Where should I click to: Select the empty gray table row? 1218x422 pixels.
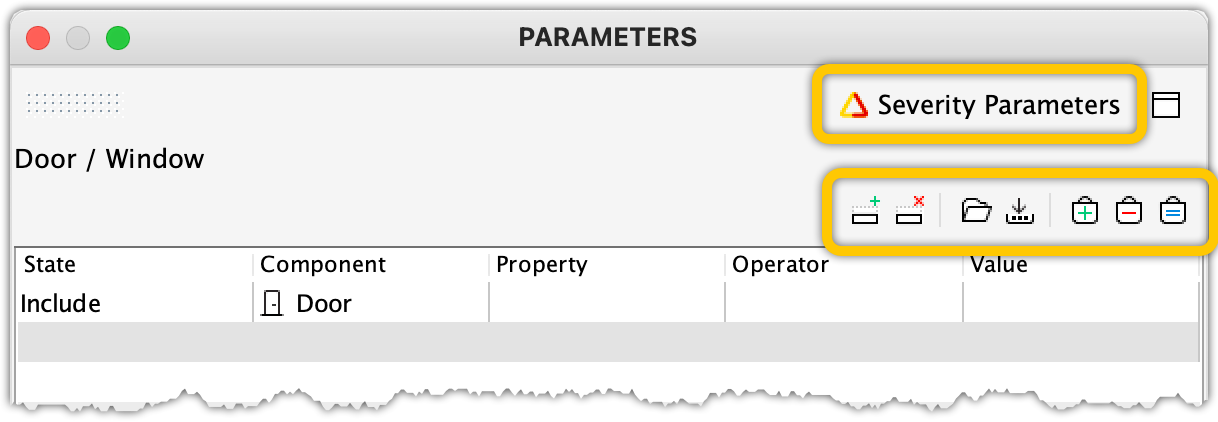coord(608,342)
